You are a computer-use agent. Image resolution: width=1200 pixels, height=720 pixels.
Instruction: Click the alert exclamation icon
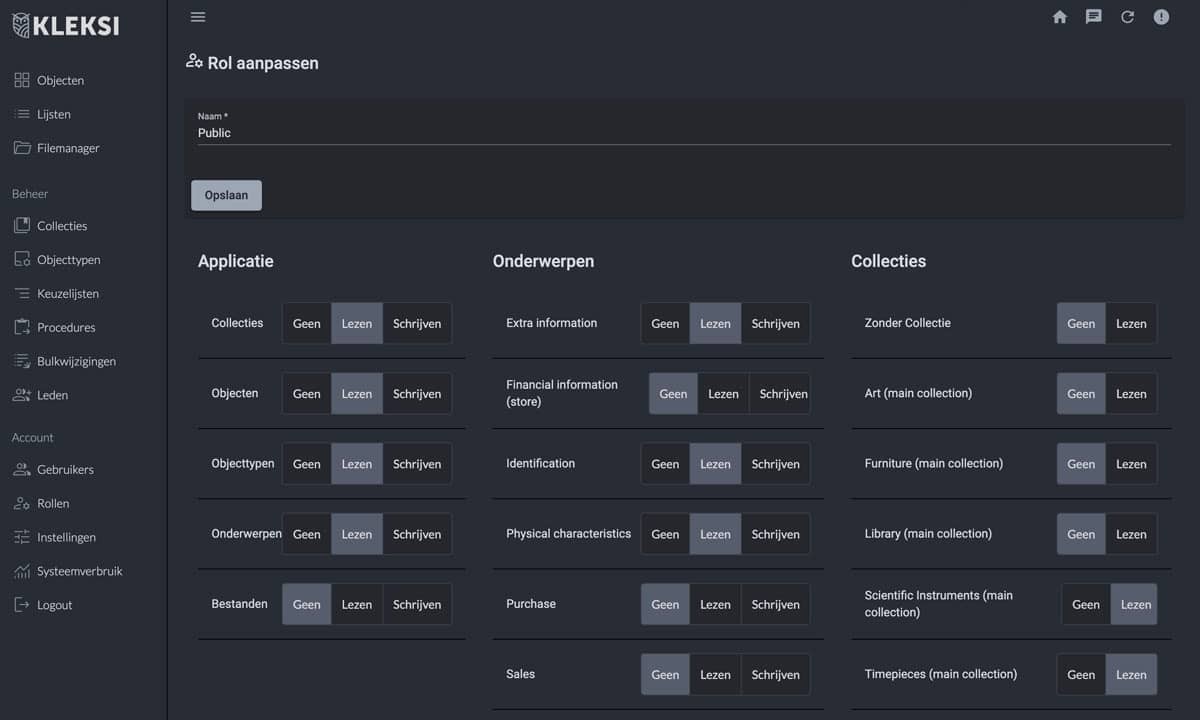(x=1161, y=17)
